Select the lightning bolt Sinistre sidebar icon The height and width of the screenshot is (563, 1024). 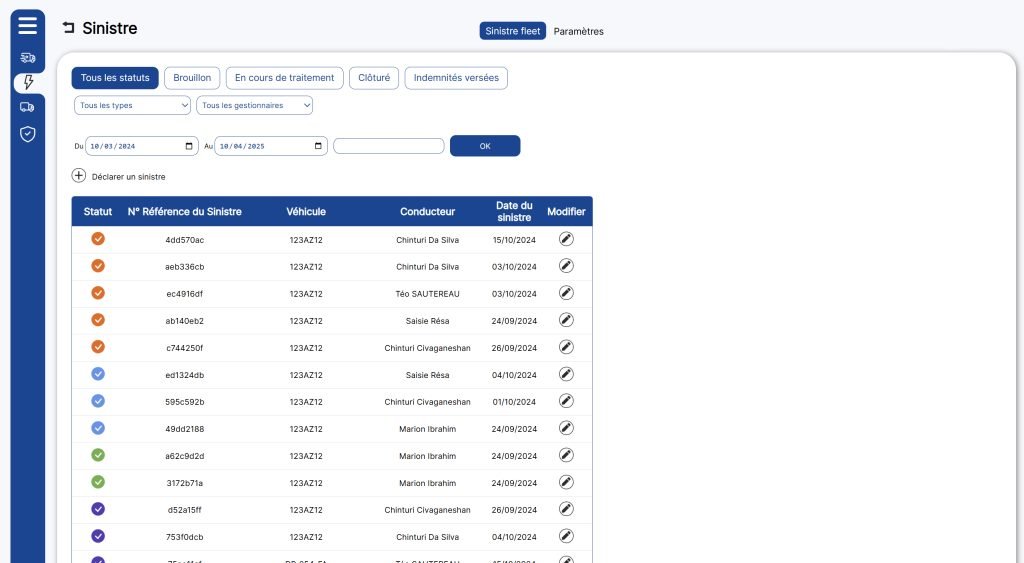(x=28, y=82)
